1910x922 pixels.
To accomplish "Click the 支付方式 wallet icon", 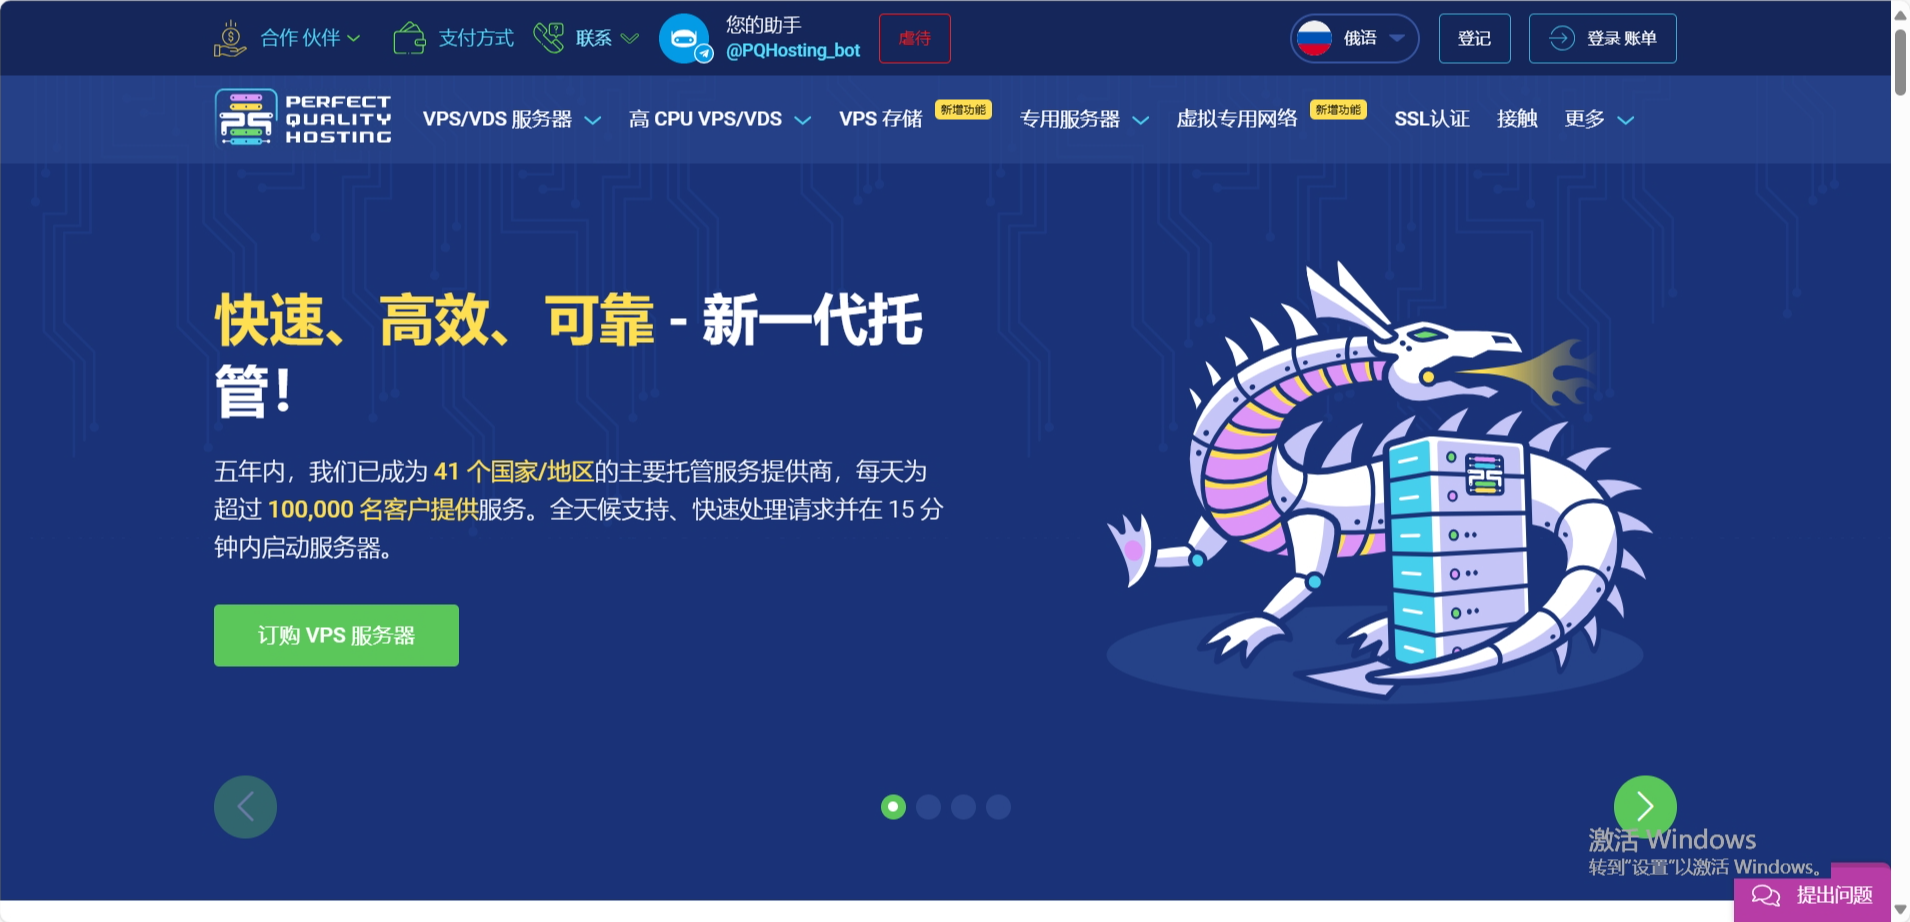I will pyautogui.click(x=409, y=37).
